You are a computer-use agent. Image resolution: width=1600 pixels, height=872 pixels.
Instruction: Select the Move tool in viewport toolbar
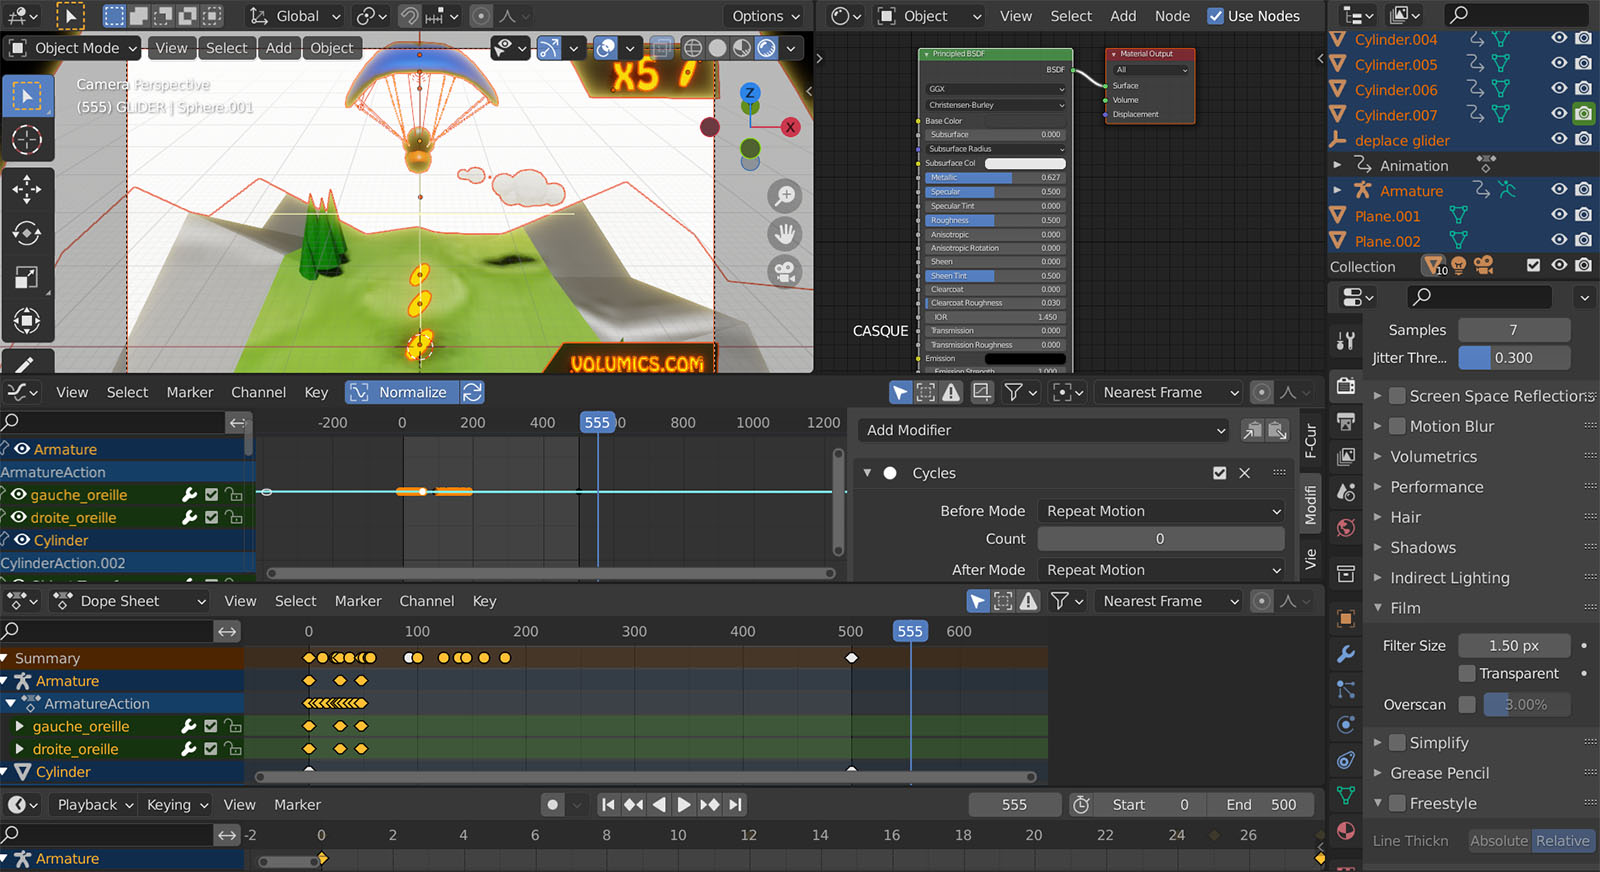[27, 189]
